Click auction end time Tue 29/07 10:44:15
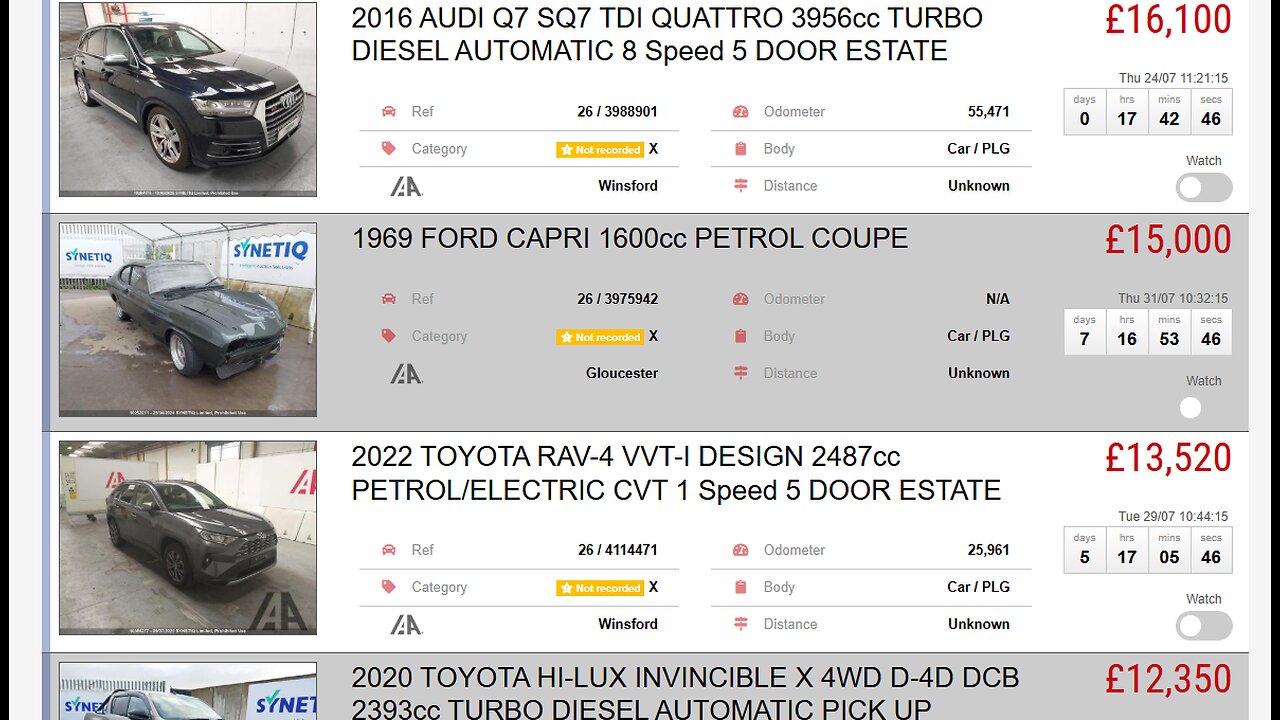Viewport: 1280px width, 720px height. pyautogui.click(x=1173, y=517)
